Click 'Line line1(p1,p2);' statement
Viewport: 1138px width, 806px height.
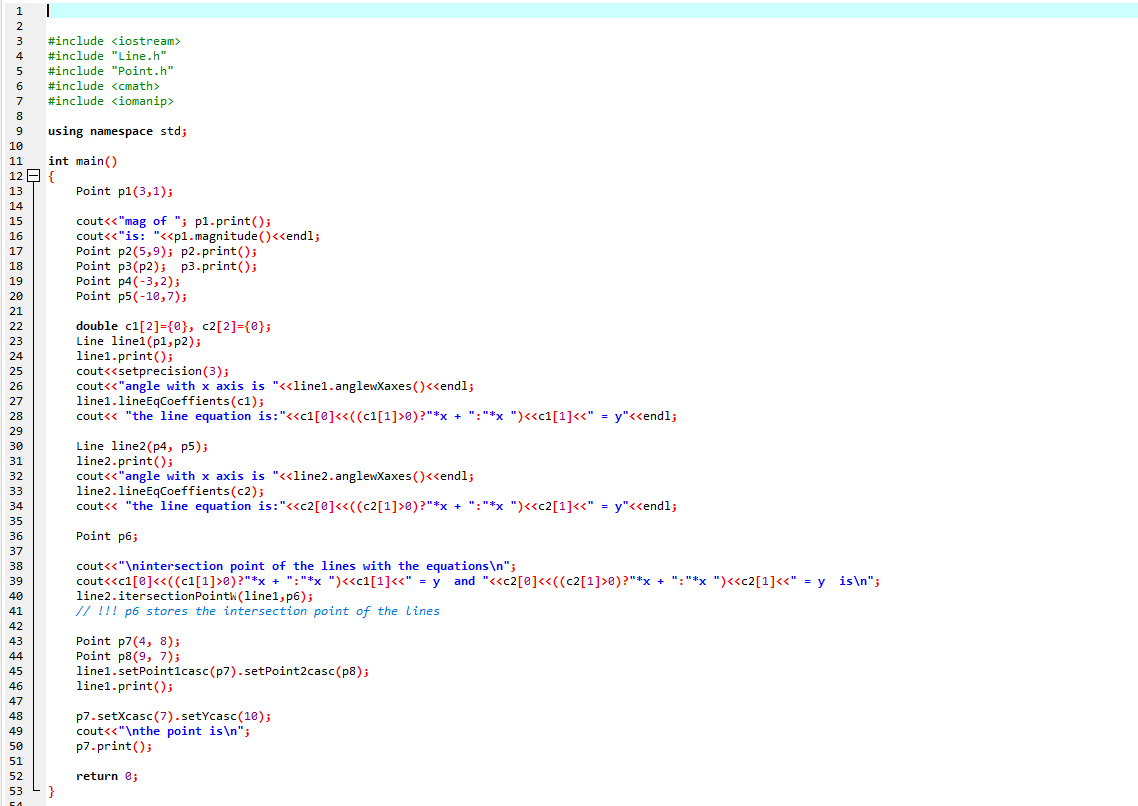pyautogui.click(x=138, y=341)
